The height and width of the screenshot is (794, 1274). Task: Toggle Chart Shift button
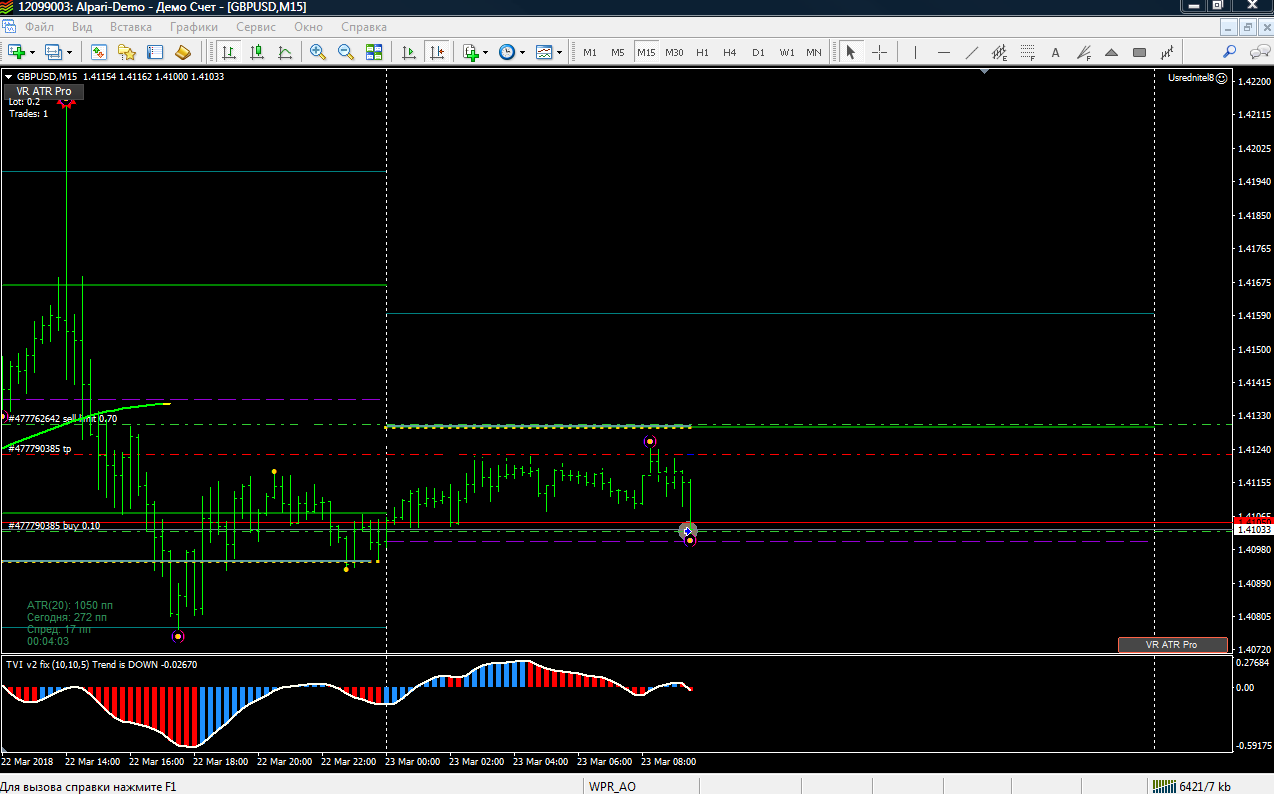tap(436, 52)
